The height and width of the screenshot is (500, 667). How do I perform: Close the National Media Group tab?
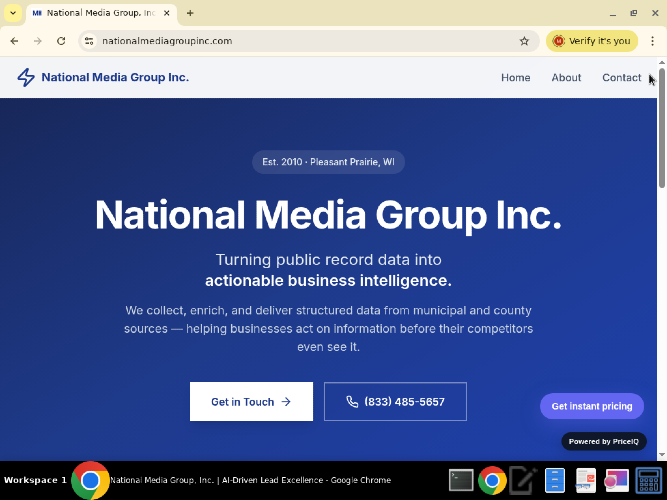click(x=167, y=13)
